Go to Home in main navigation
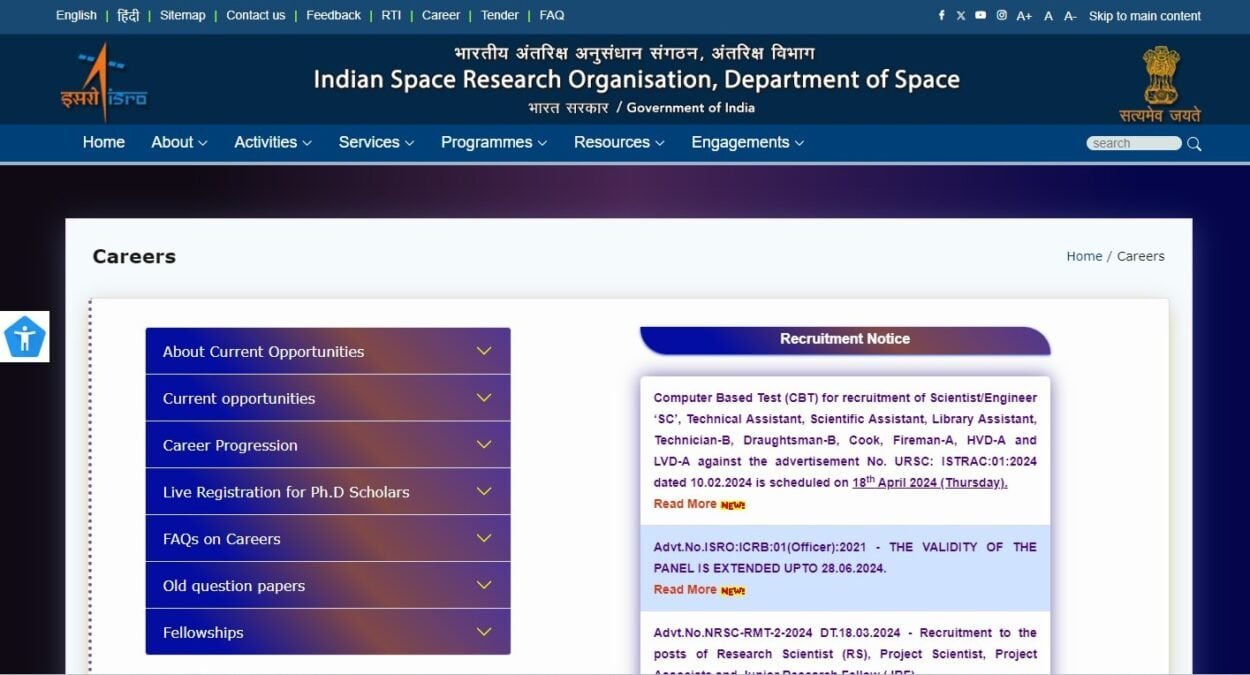Image resolution: width=1250 pixels, height=675 pixels. 103,142
